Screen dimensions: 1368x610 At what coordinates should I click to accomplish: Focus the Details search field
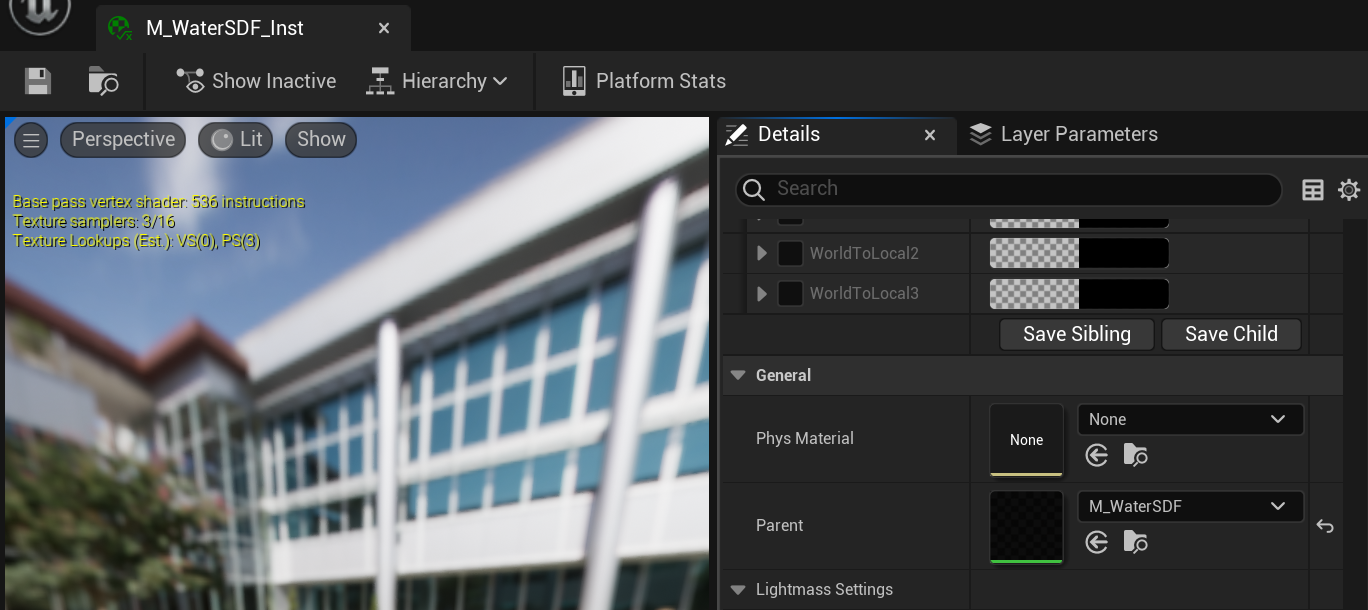1009,189
